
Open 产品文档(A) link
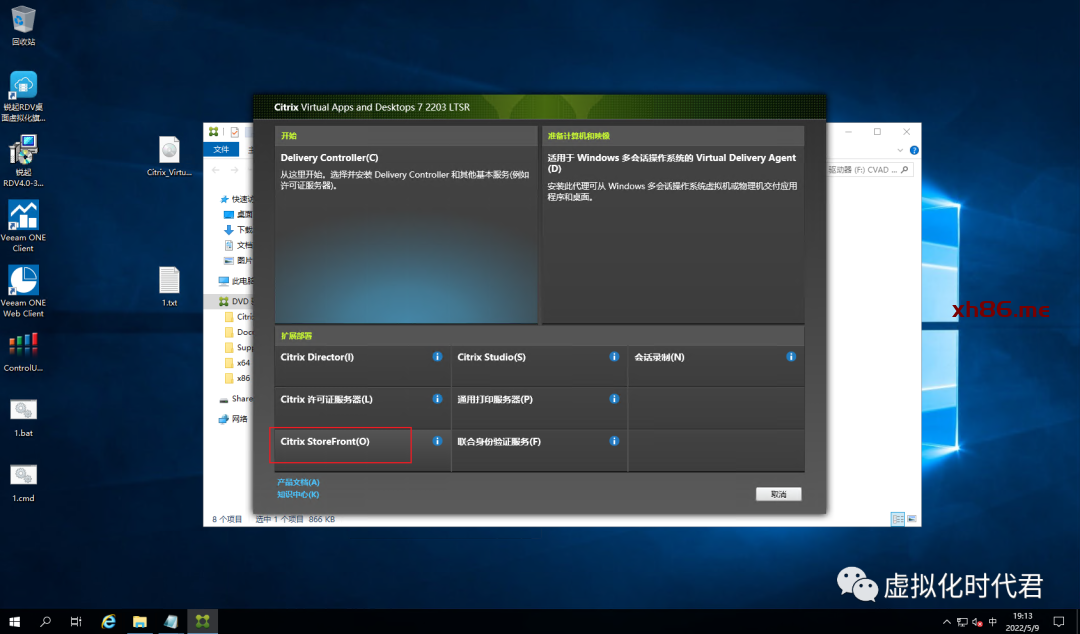(x=298, y=482)
